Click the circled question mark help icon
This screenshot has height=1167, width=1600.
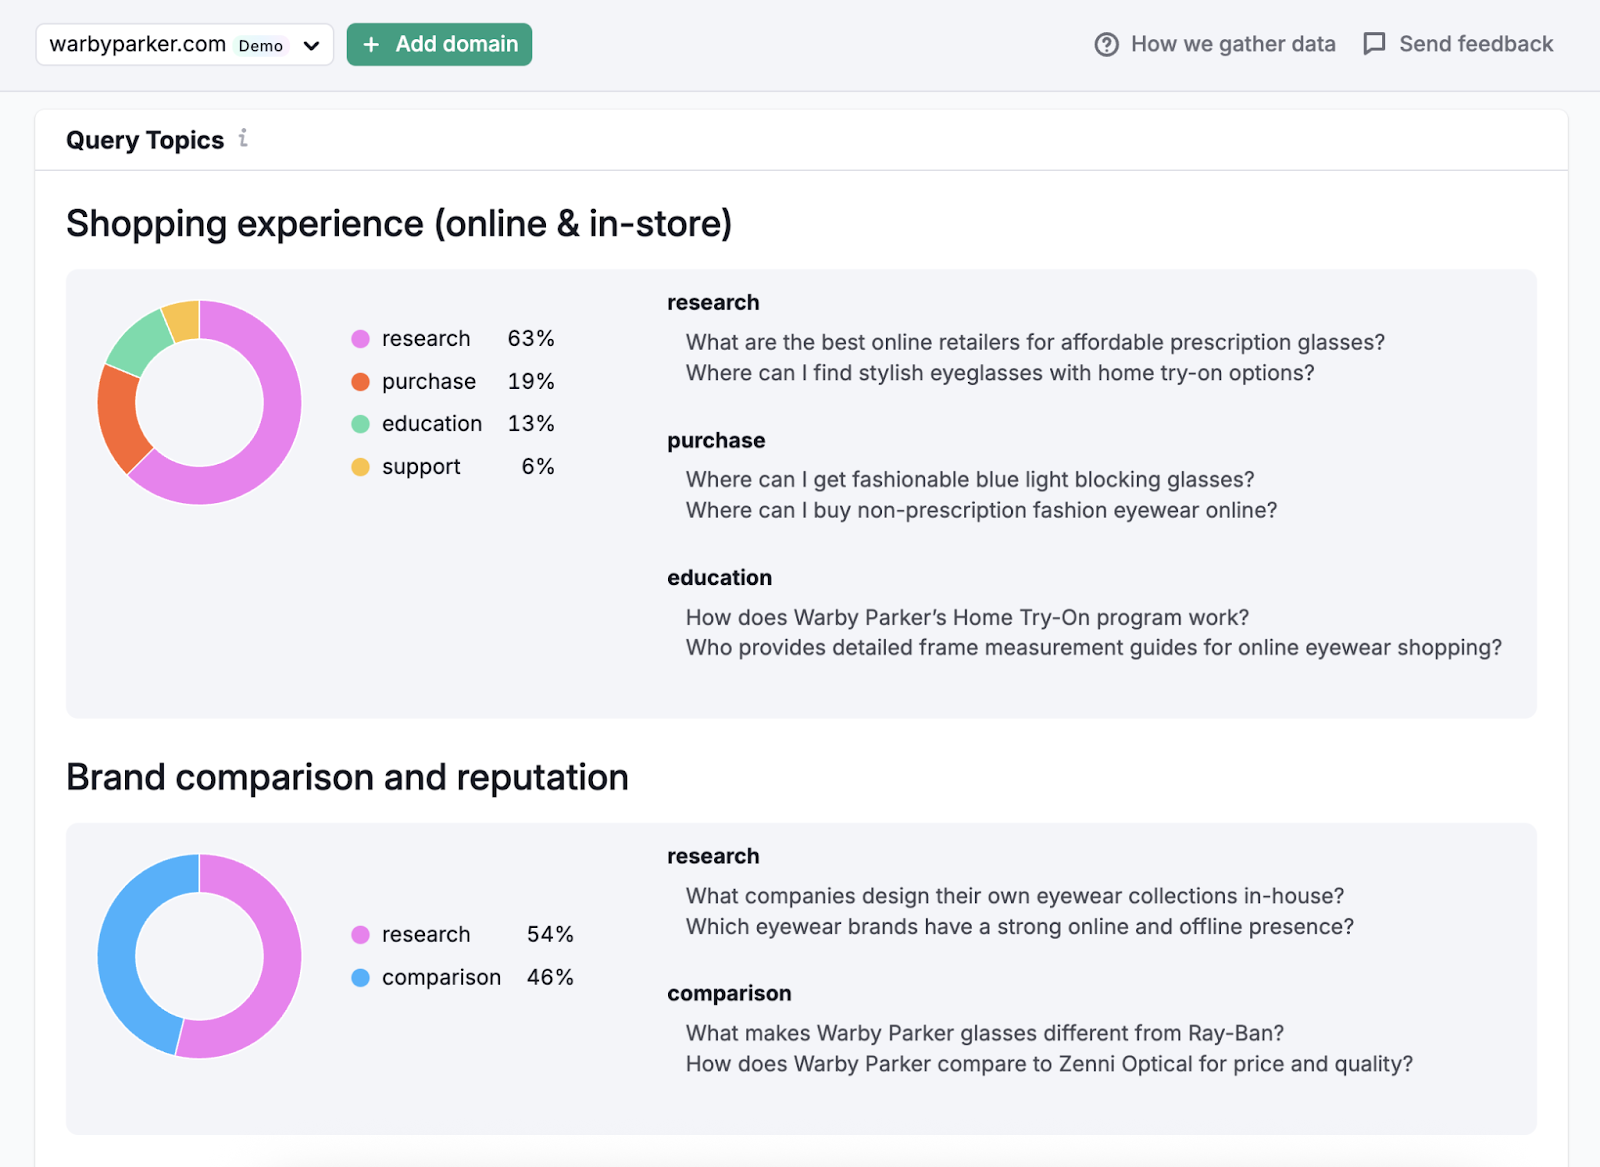click(1106, 44)
